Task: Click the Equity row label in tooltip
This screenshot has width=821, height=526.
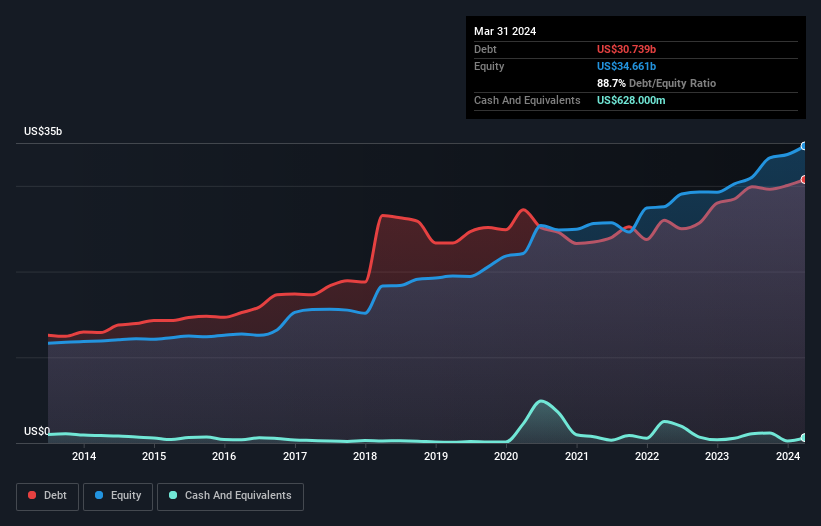Action: pos(489,66)
